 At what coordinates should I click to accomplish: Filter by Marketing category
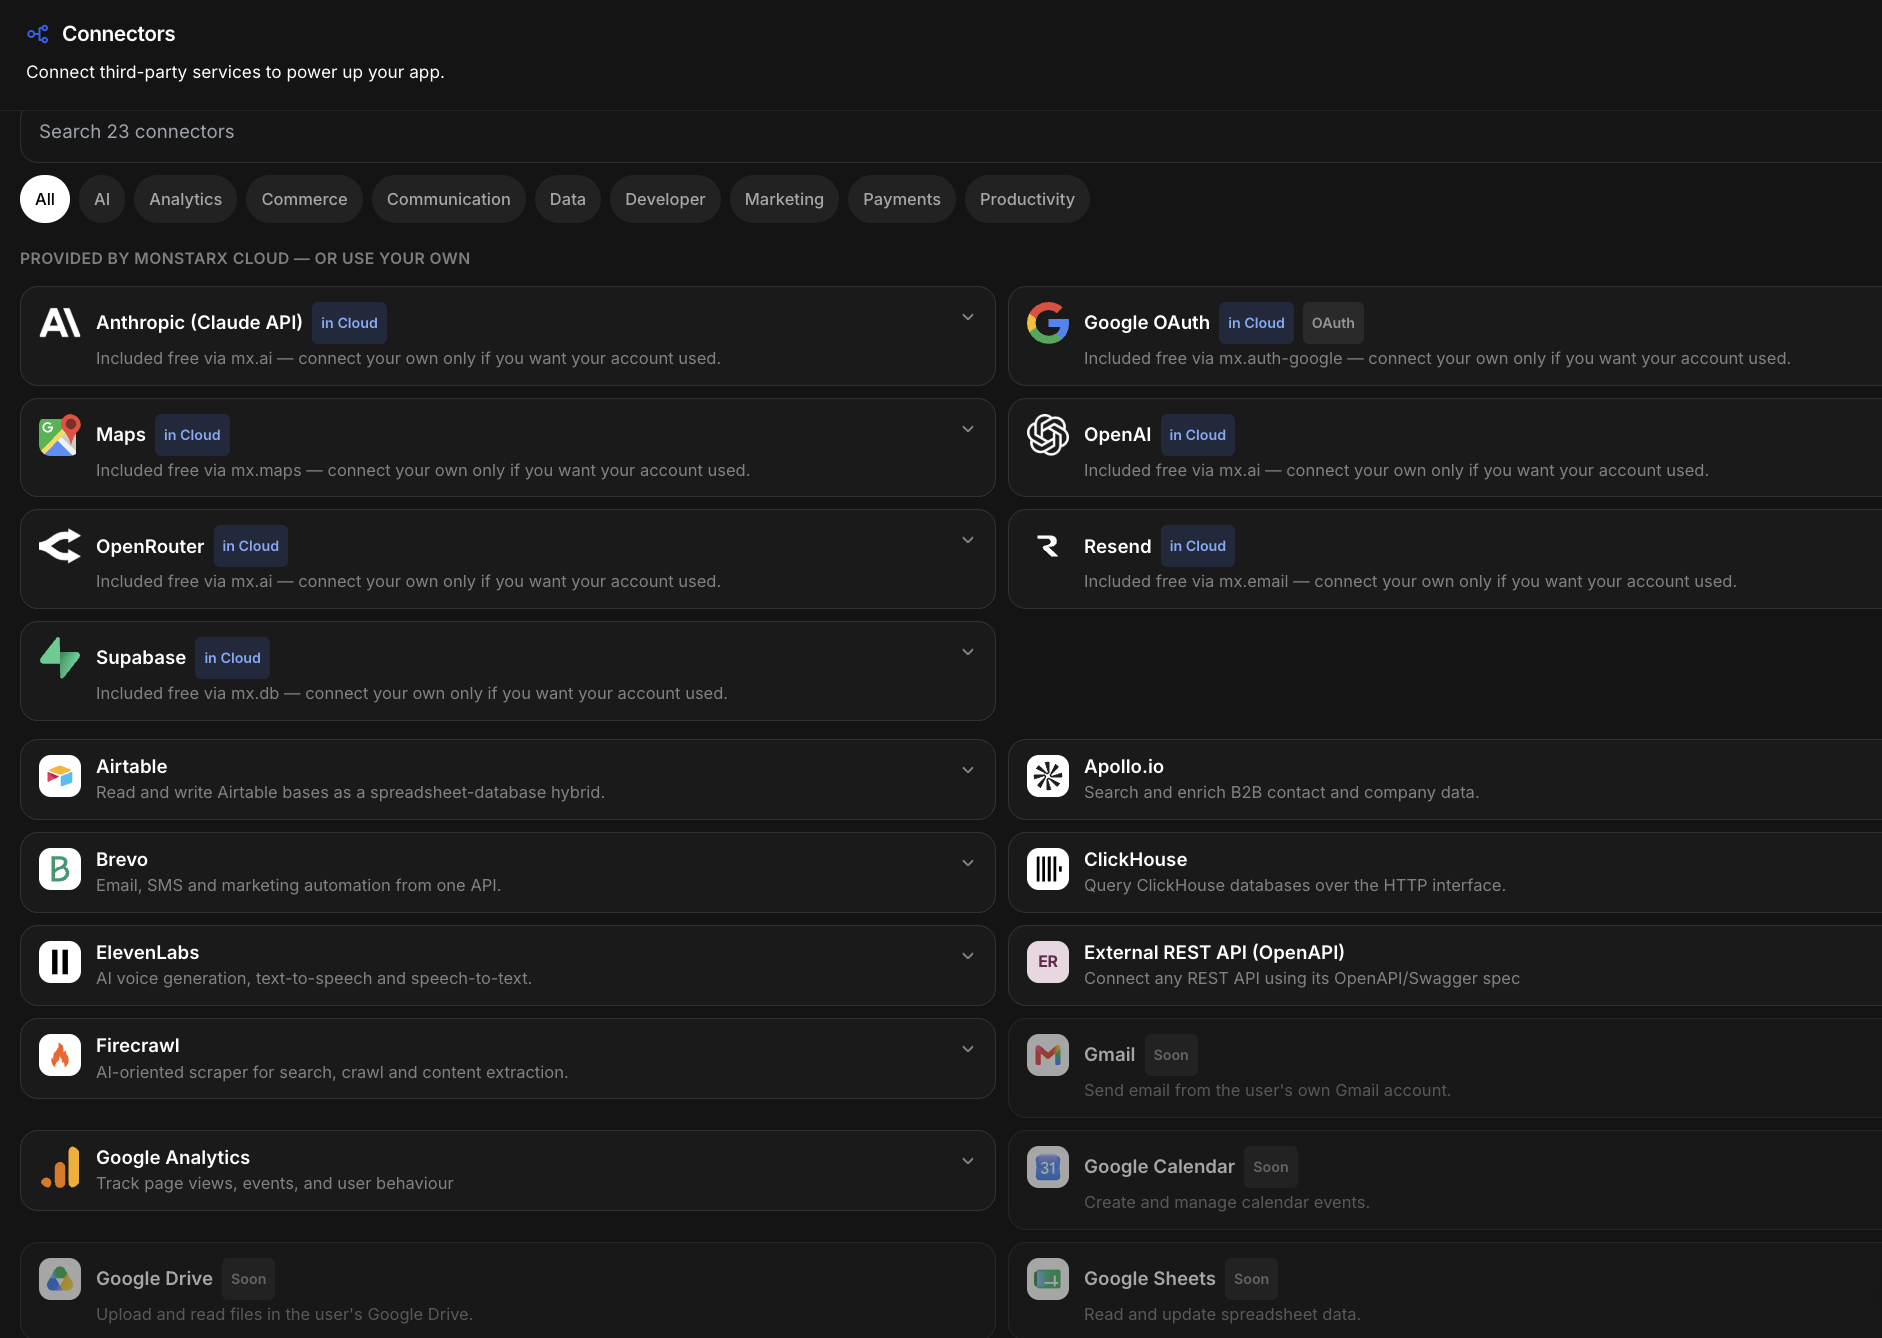pyautogui.click(x=784, y=199)
